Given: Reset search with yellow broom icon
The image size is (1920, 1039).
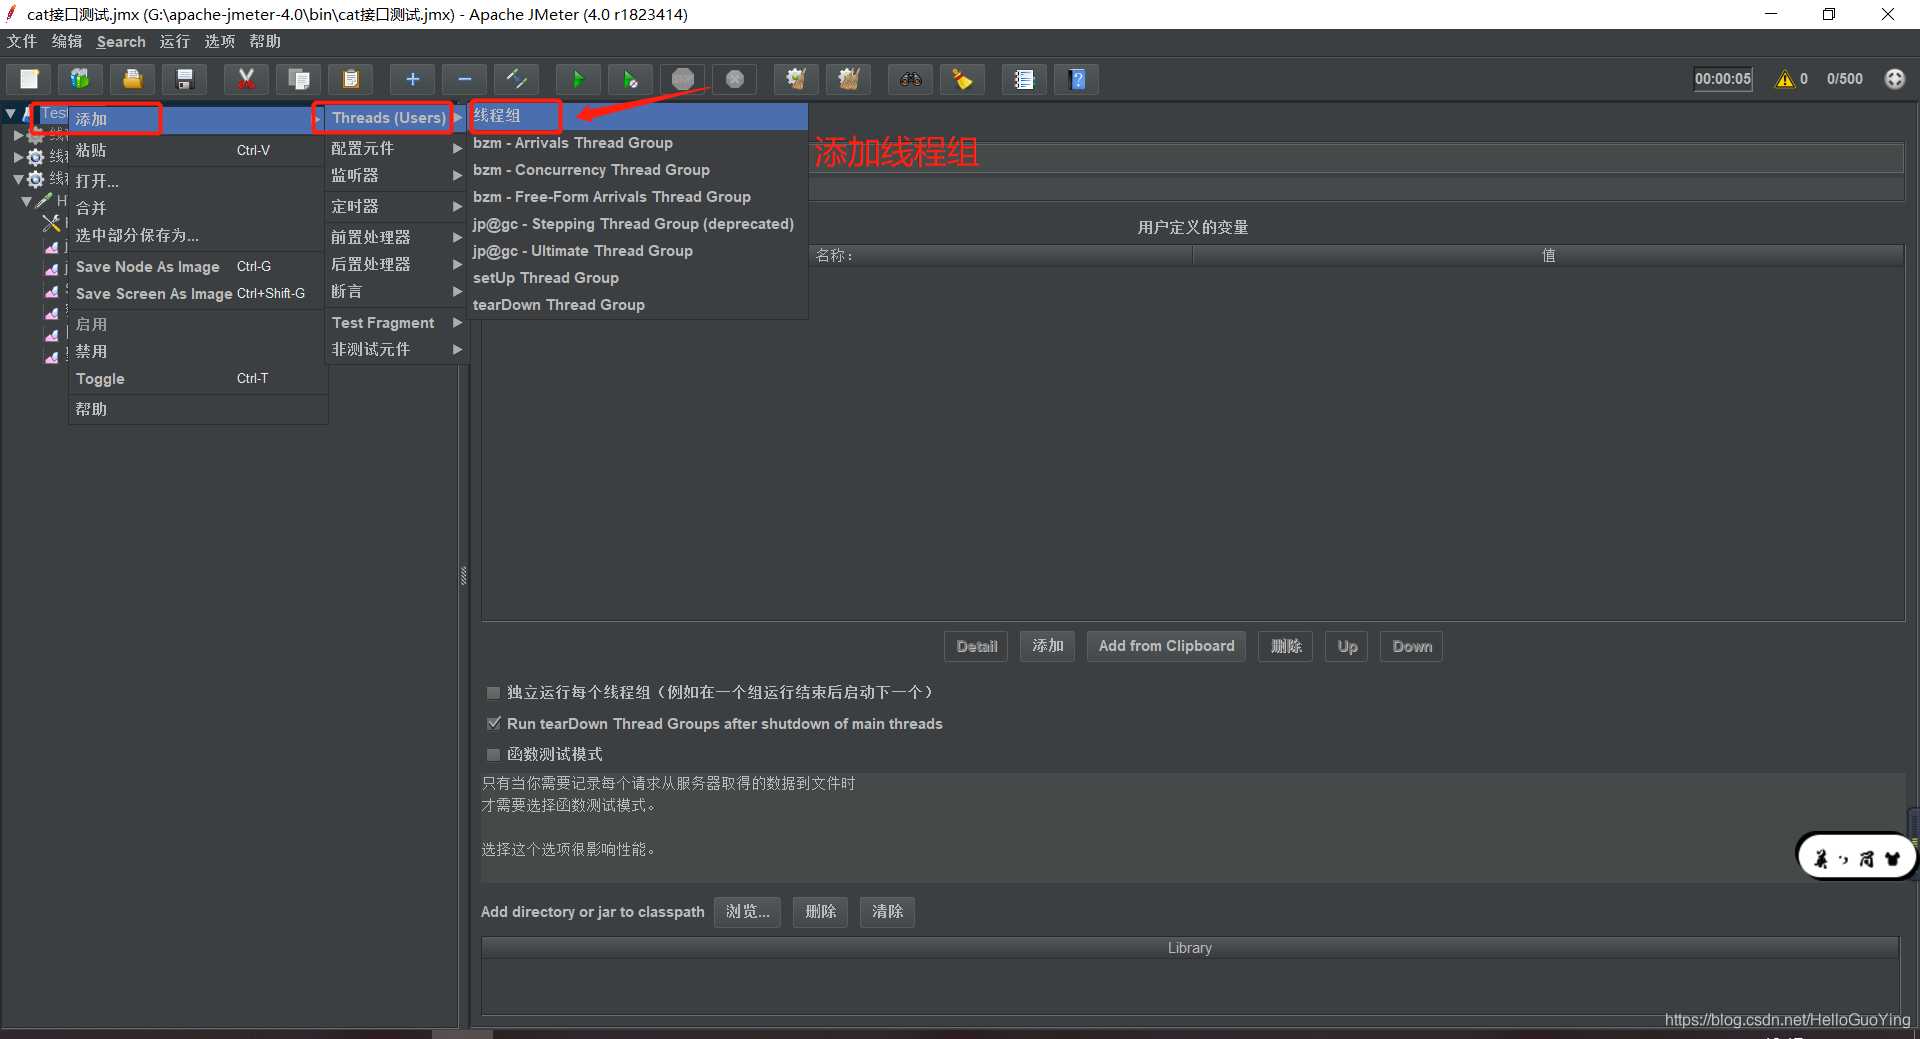Looking at the screenshot, I should (962, 79).
